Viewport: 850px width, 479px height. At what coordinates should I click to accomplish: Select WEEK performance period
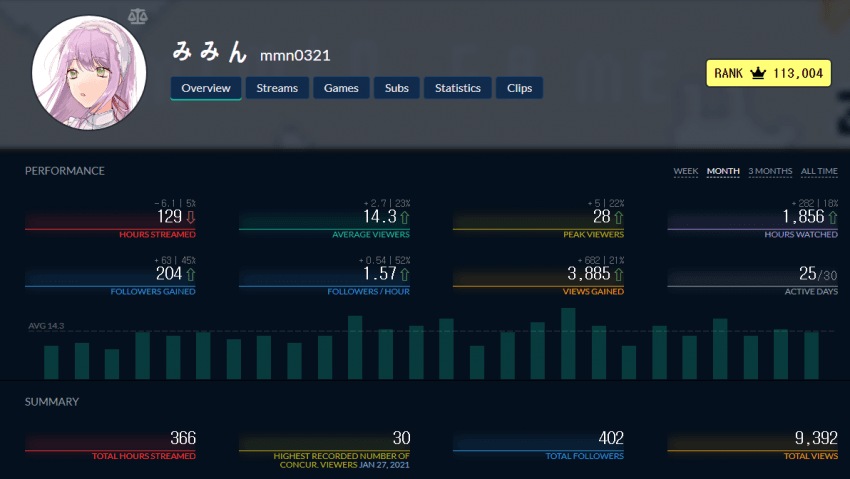pyautogui.click(x=686, y=171)
